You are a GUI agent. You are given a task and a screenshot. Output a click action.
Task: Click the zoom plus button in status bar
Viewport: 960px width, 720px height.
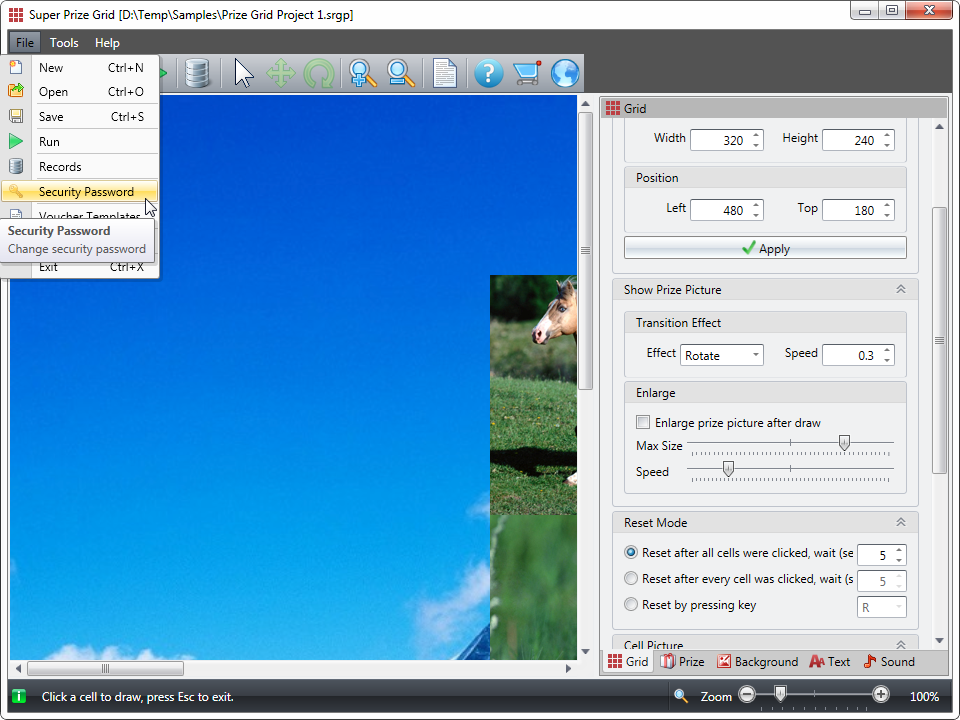(881, 695)
